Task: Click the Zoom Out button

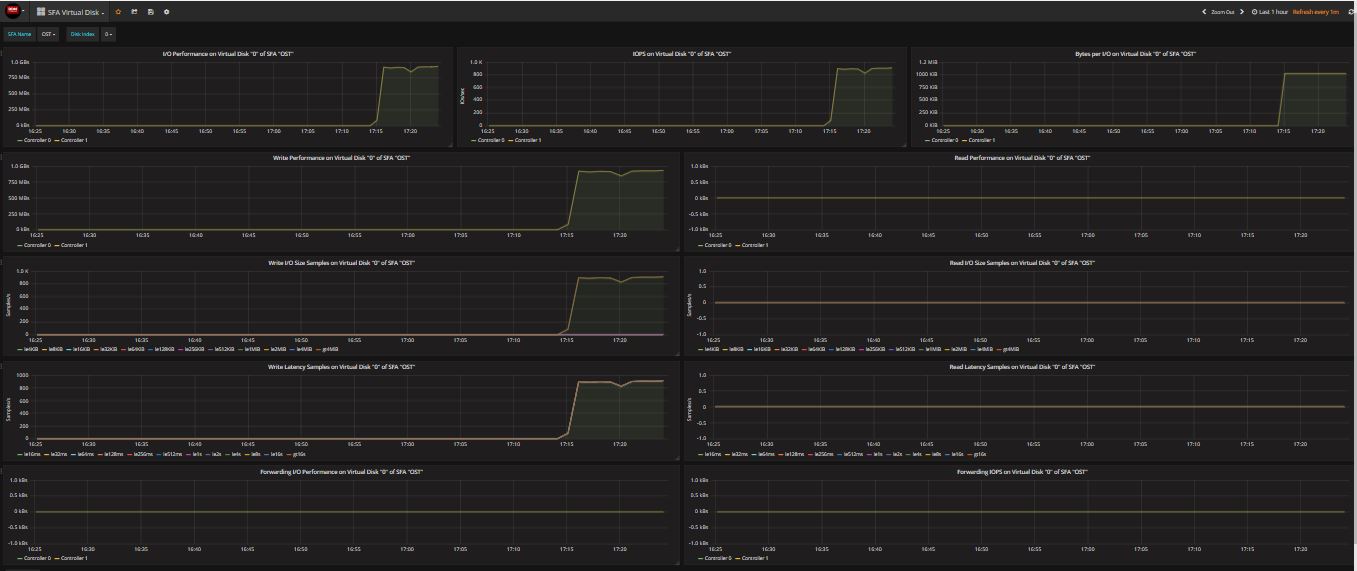Action: pos(1222,12)
